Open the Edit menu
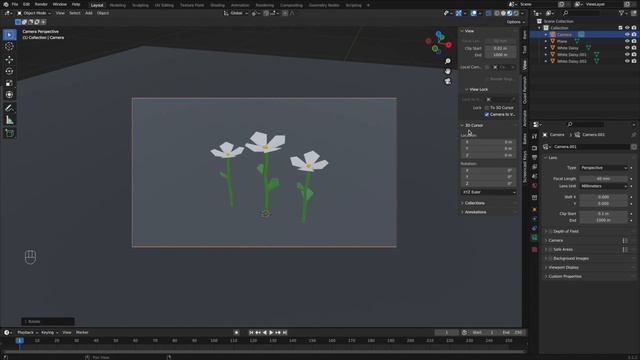 click(x=26, y=4)
